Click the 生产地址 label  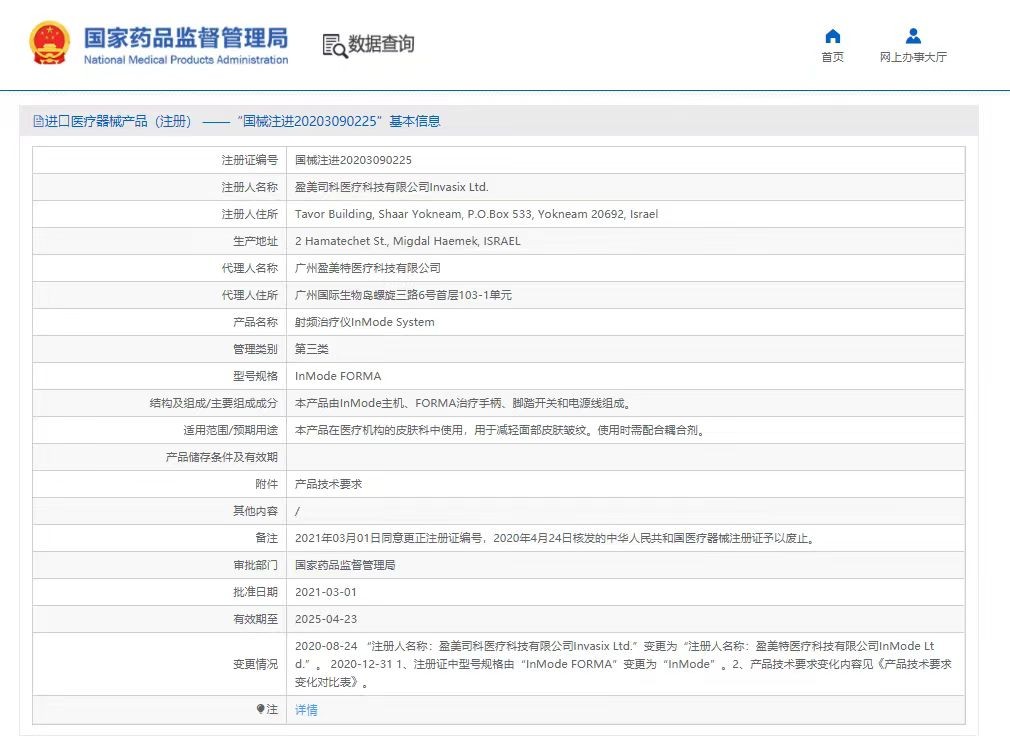[x=255, y=242]
